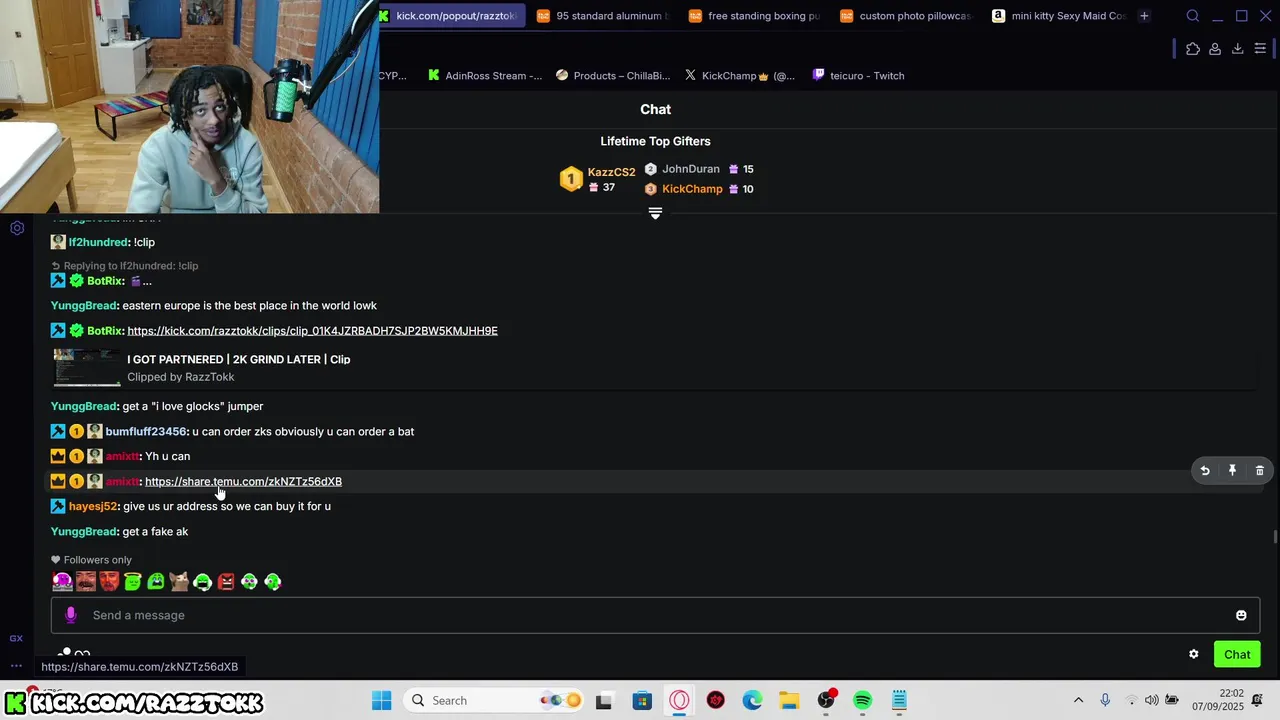This screenshot has width=1280, height=720.
Task: Open browser search magnifier icon
Action: point(1192,16)
